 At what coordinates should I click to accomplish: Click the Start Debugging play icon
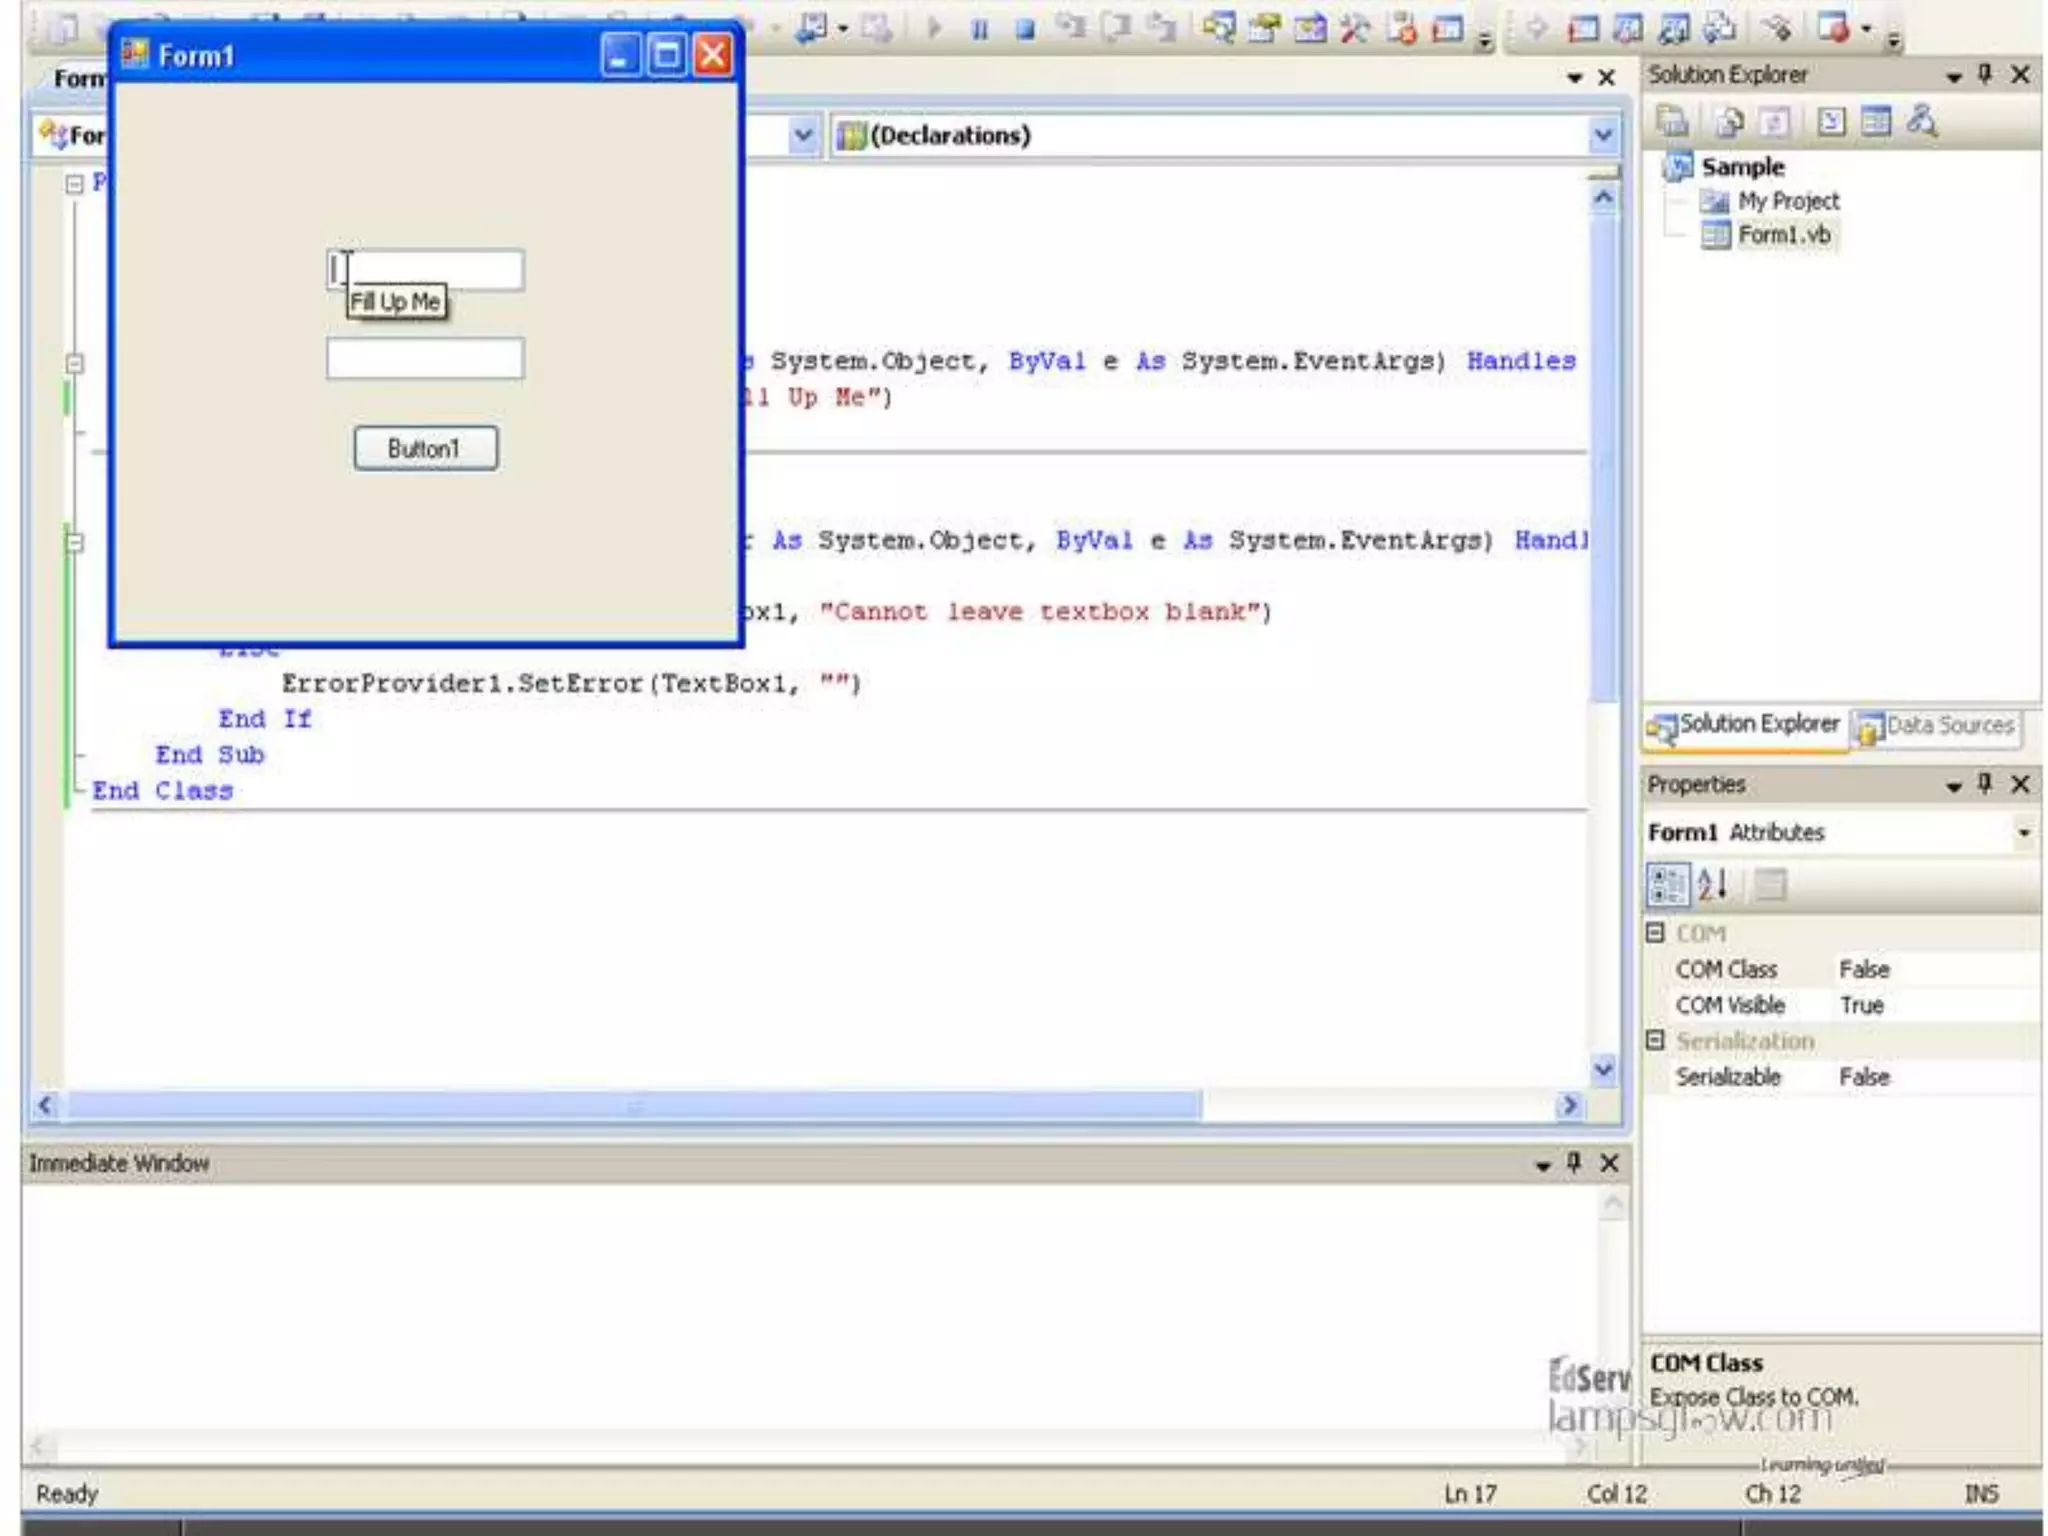pyautogui.click(x=934, y=28)
